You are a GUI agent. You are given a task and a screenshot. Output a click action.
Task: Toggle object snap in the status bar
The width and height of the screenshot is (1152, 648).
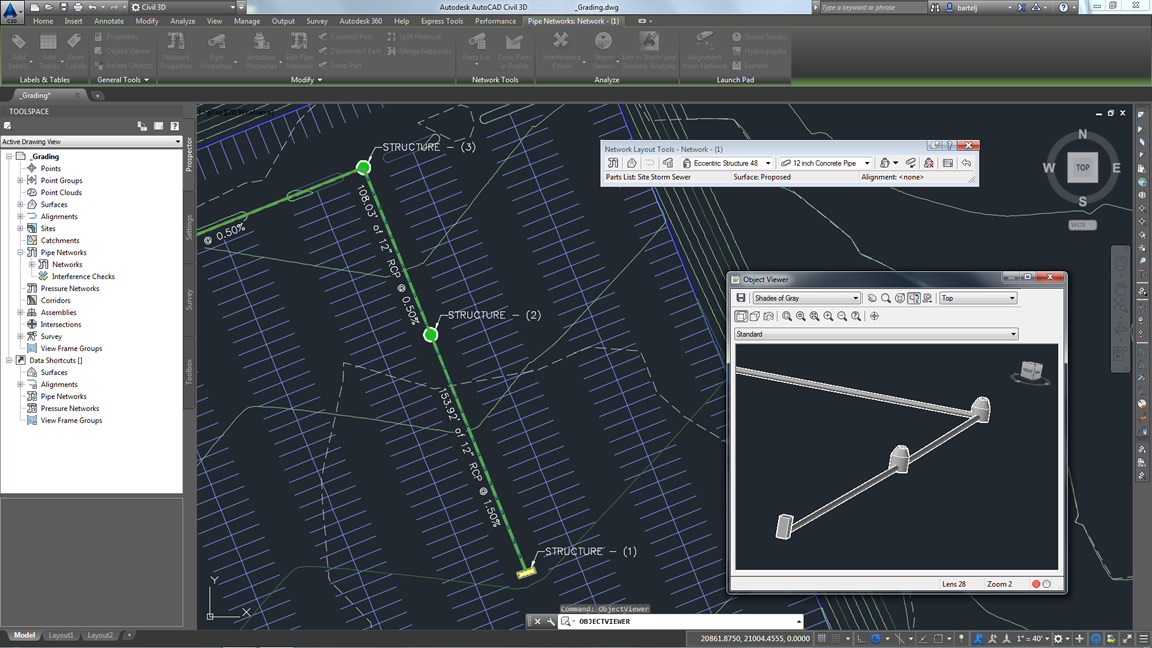(x=939, y=638)
